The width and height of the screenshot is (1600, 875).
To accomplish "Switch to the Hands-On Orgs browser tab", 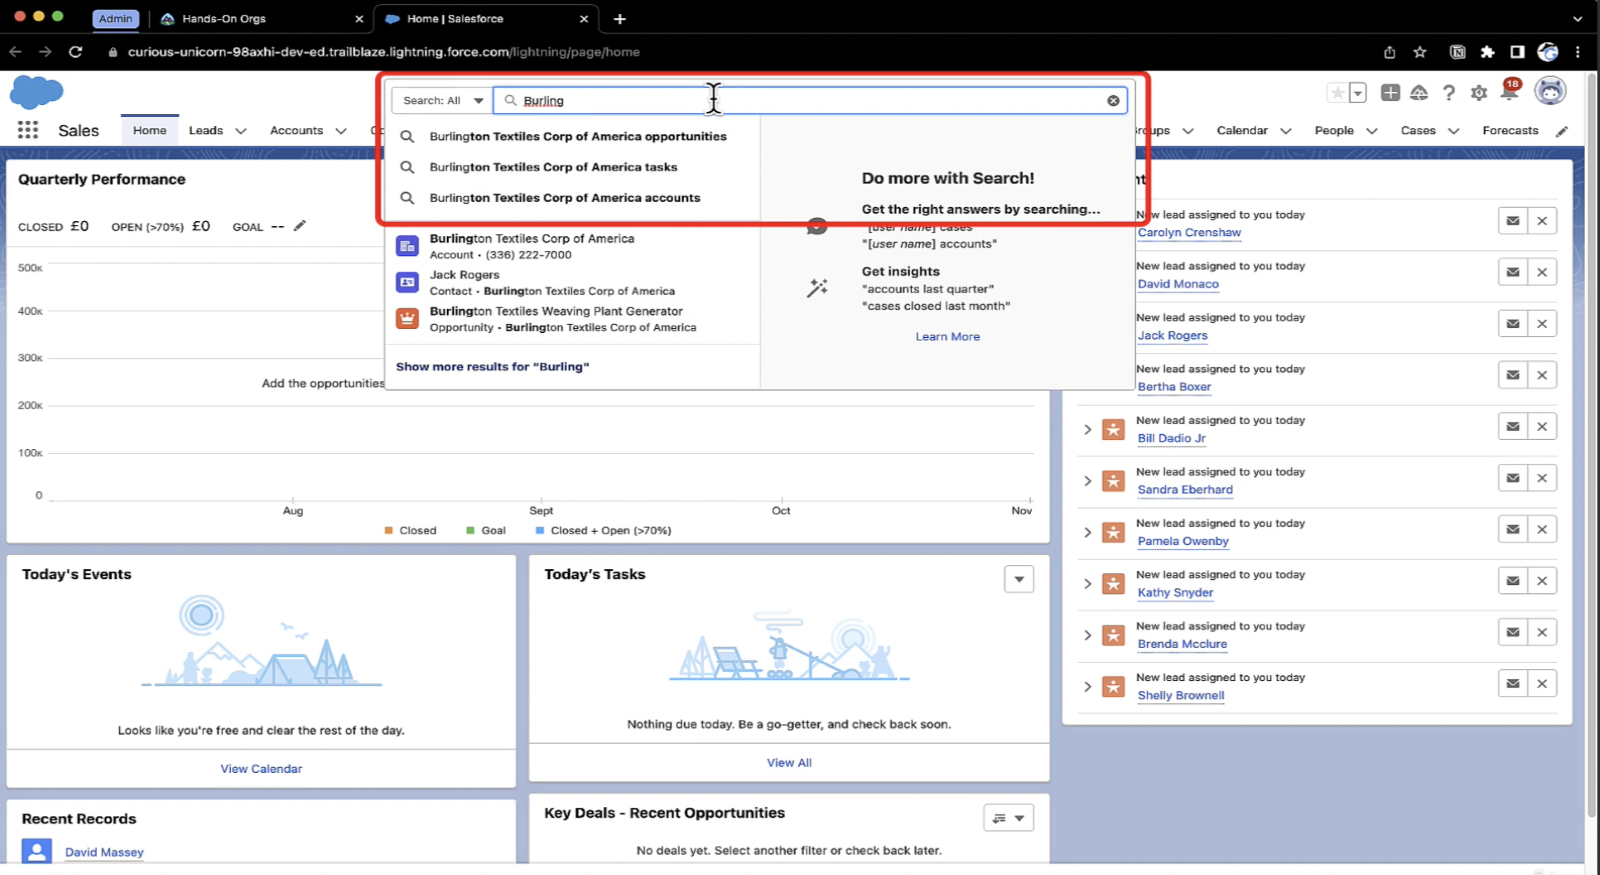I will coord(262,19).
